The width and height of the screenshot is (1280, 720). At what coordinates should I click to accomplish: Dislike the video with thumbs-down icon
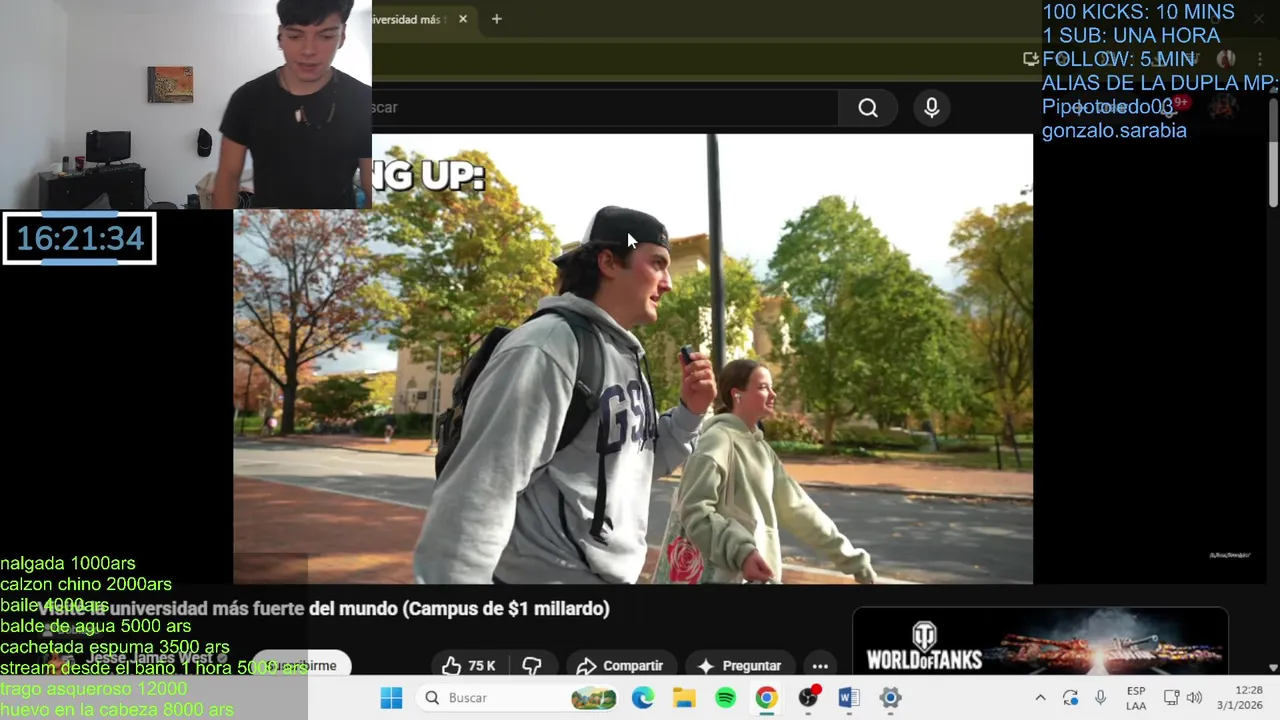point(532,666)
